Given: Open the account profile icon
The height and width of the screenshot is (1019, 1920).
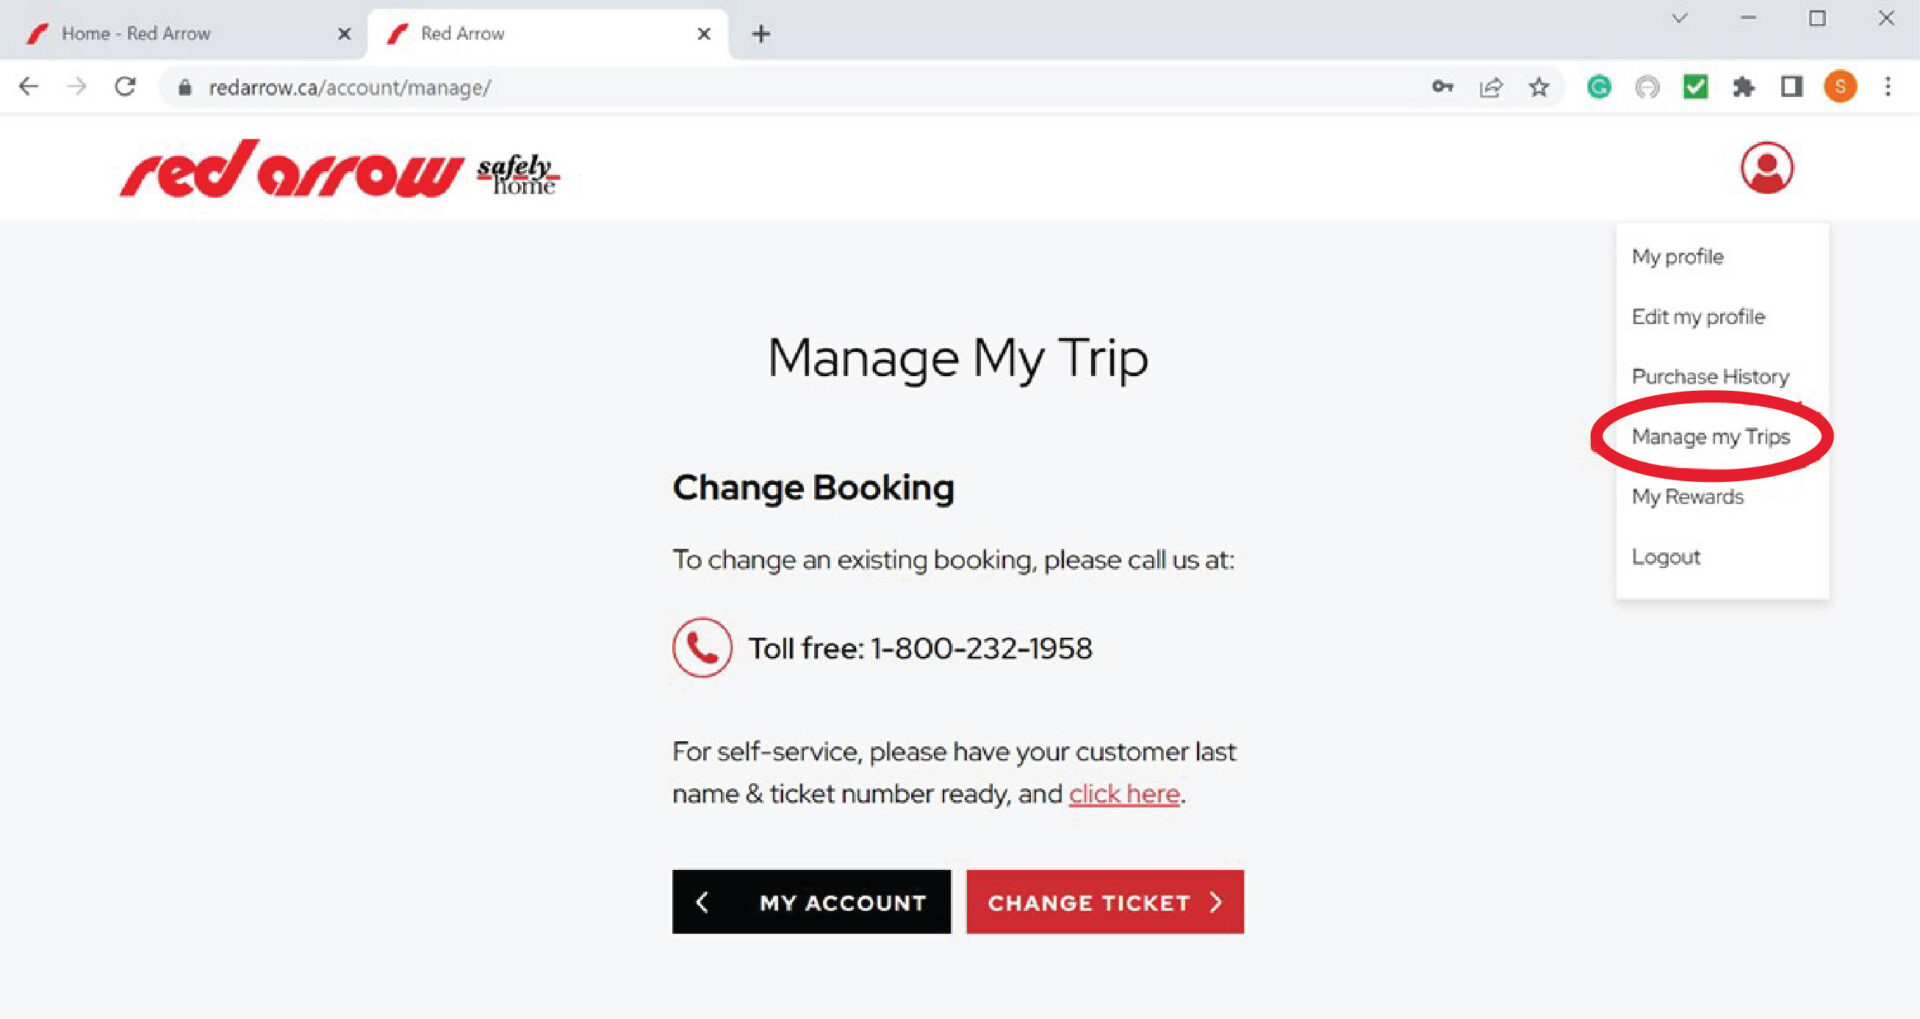Looking at the screenshot, I should (x=1766, y=168).
